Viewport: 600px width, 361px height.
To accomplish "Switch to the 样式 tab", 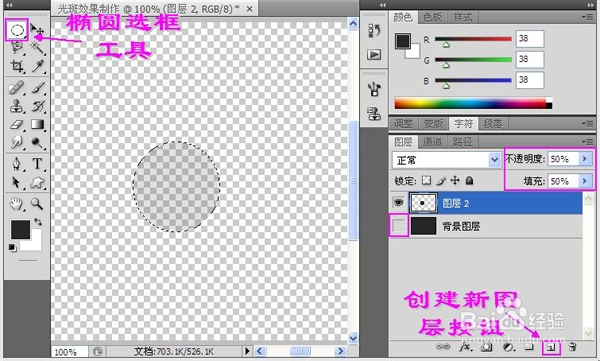I will (x=463, y=17).
